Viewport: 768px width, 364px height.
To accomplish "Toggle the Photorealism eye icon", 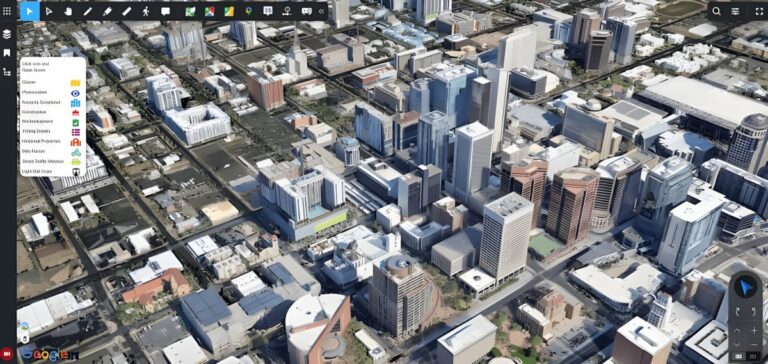I will (75, 93).
